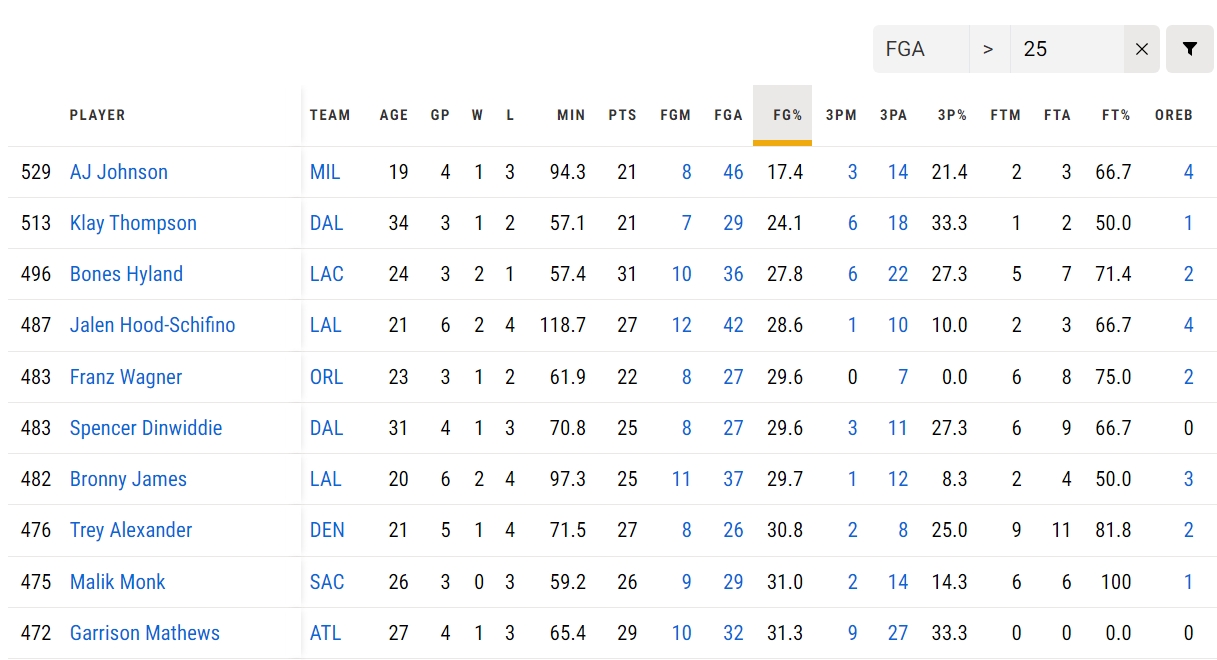
Task: Sort table by FG% column header
Action: (787, 115)
